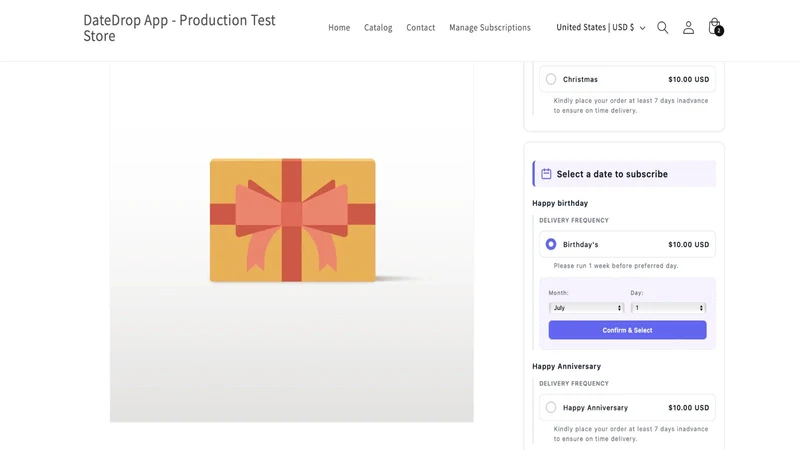Image resolution: width=800 pixels, height=450 pixels.
Task: Click the Happy Anniversary $10.00 USD price
Action: pyautogui.click(x=688, y=408)
